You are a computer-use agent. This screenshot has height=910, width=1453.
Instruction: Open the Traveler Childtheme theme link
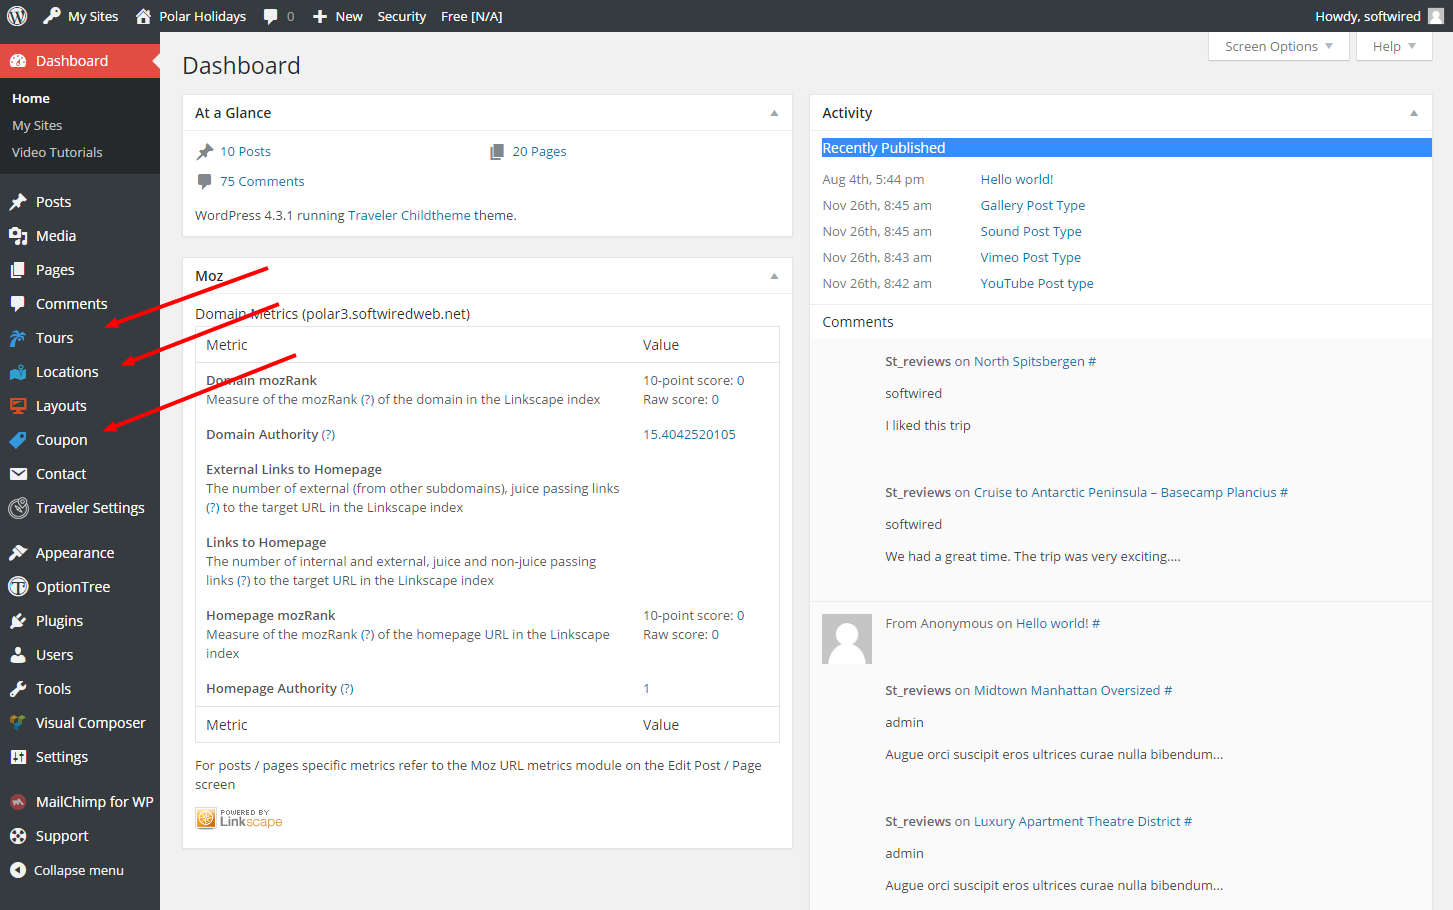point(409,215)
